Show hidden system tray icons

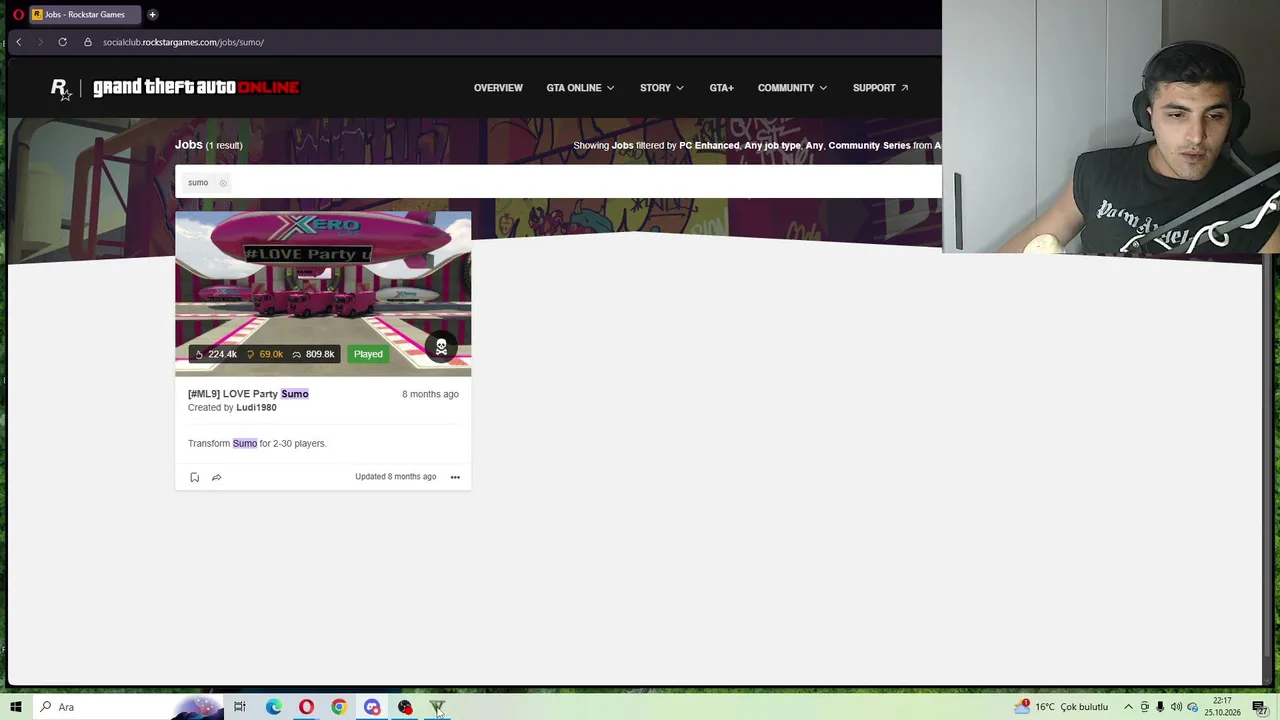coord(1128,707)
